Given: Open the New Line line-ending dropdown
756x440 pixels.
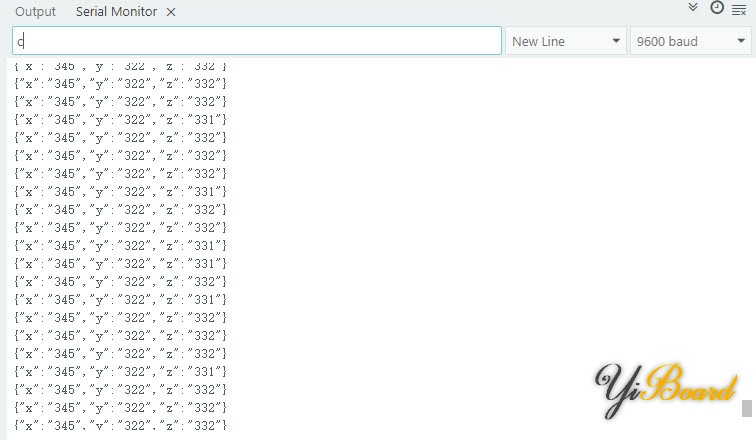Looking at the screenshot, I should [x=565, y=41].
